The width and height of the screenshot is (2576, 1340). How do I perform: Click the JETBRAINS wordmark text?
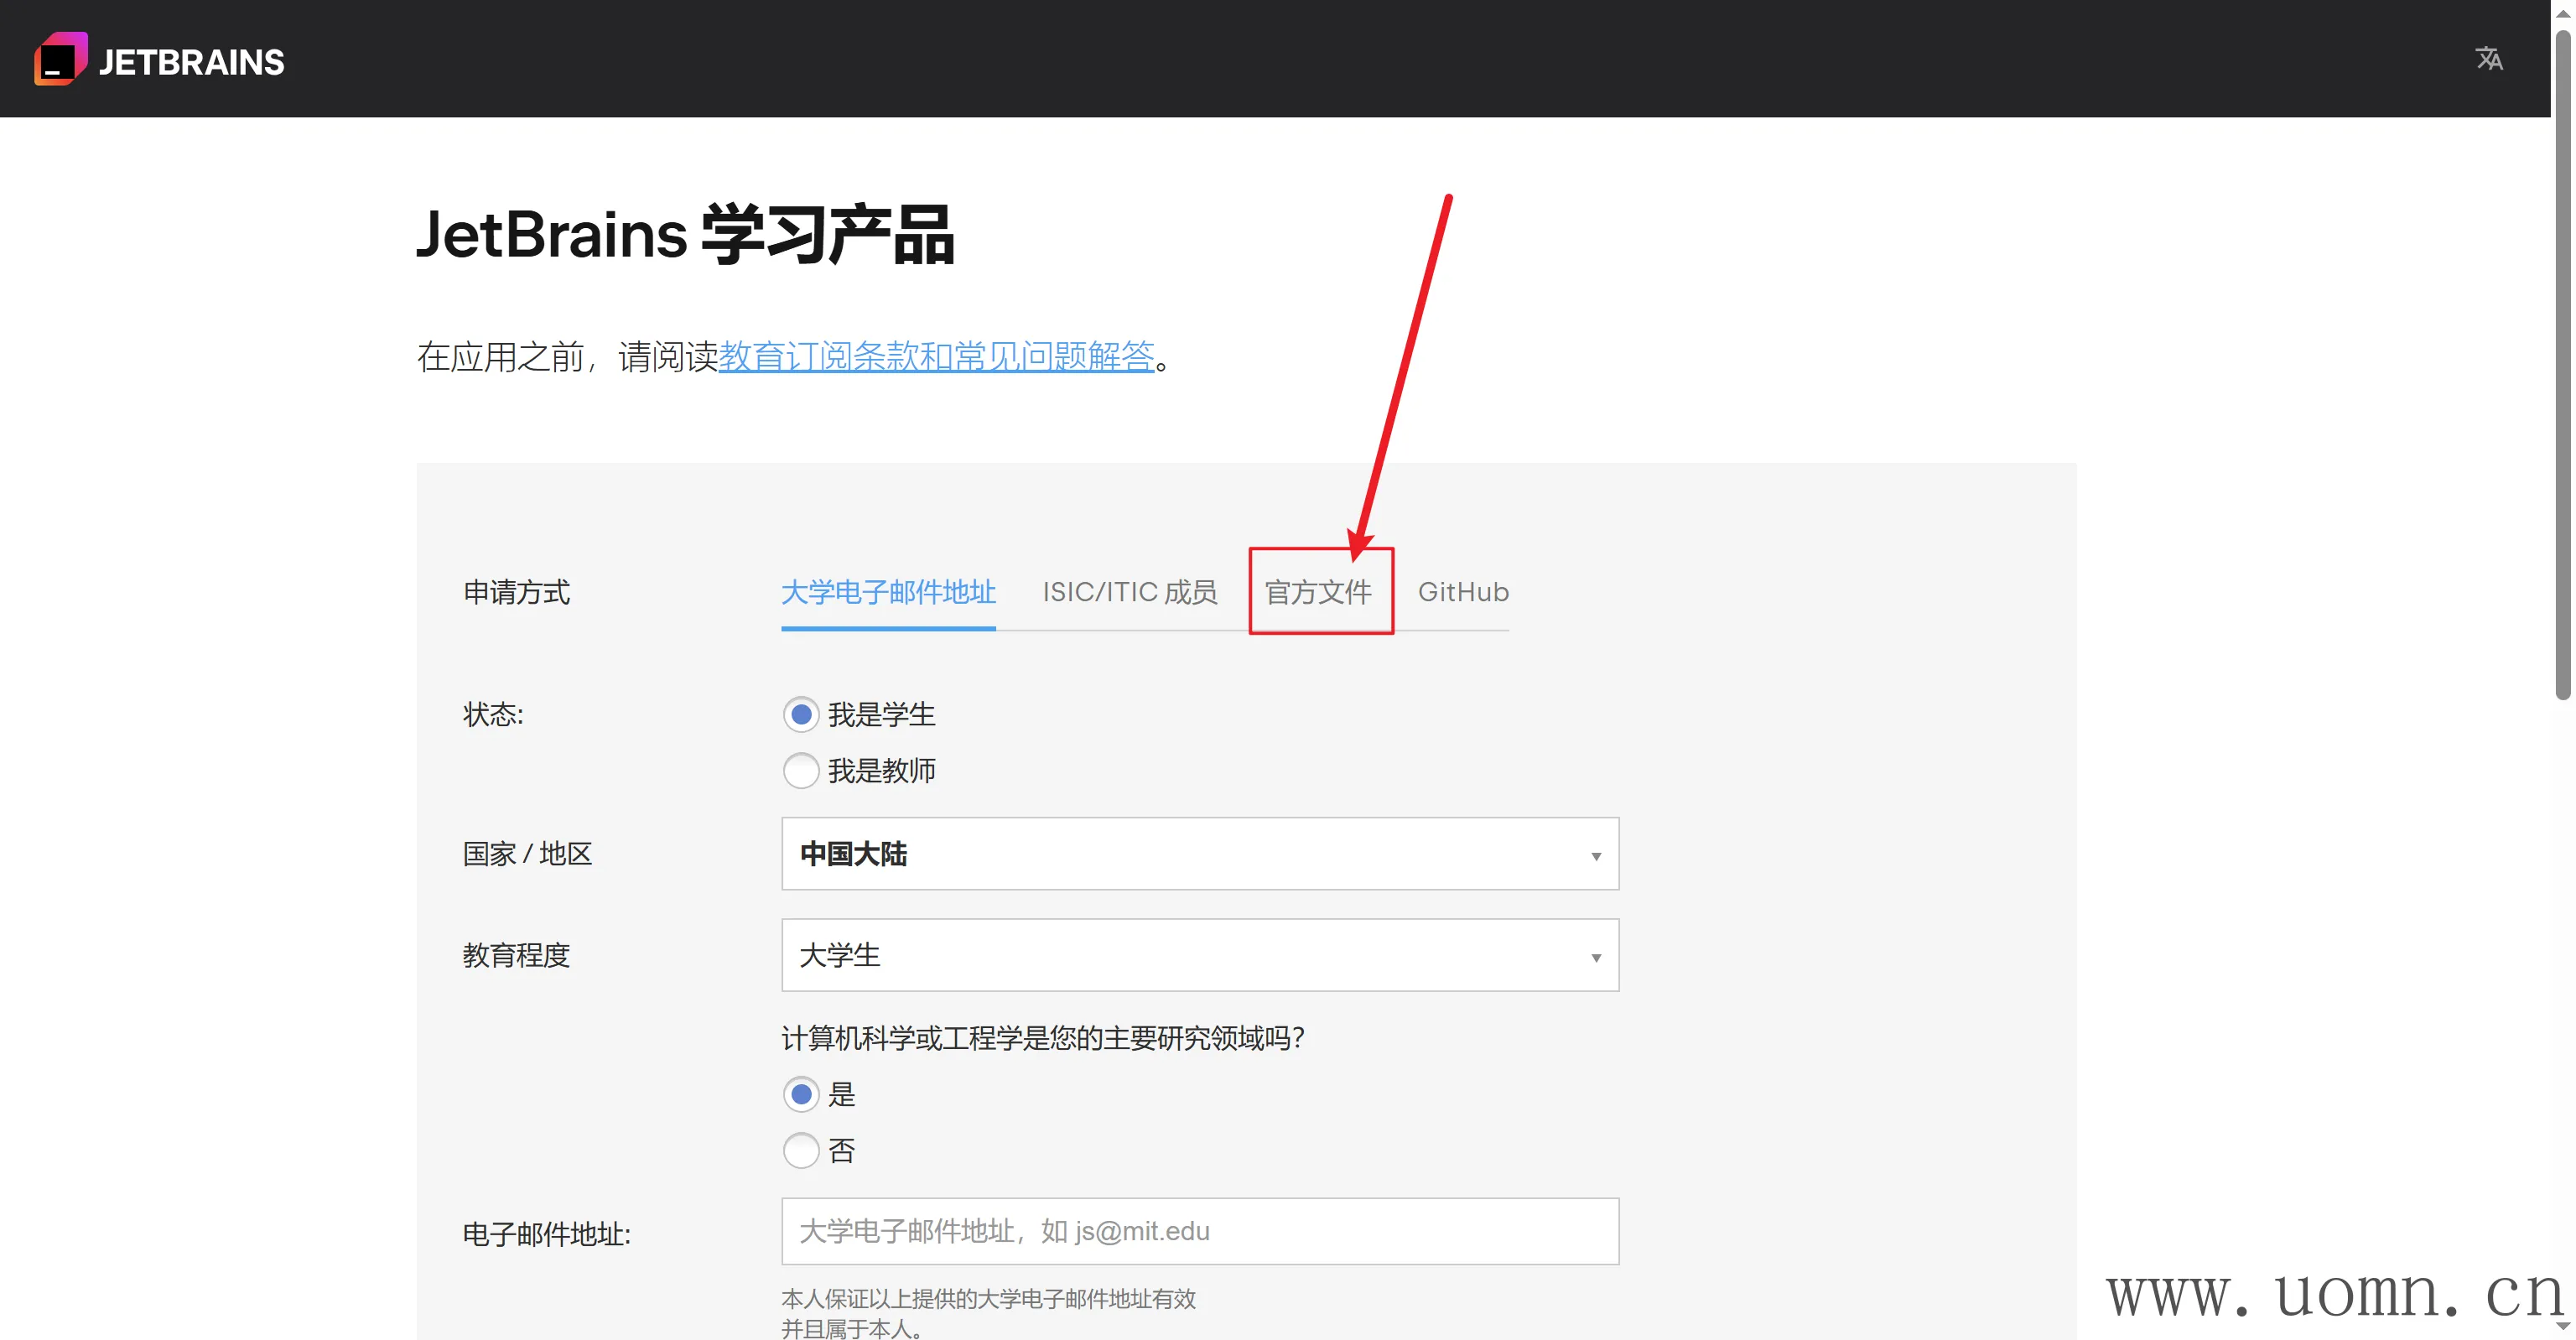pyautogui.click(x=191, y=62)
